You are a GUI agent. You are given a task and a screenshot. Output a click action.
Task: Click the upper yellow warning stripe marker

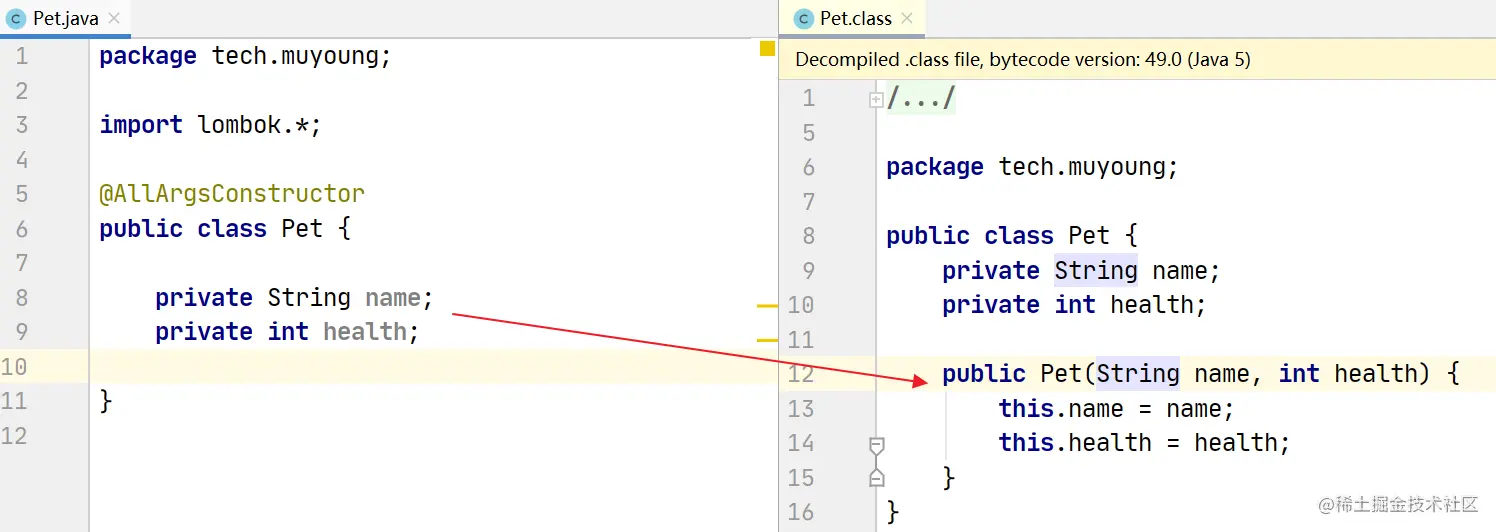click(x=767, y=305)
